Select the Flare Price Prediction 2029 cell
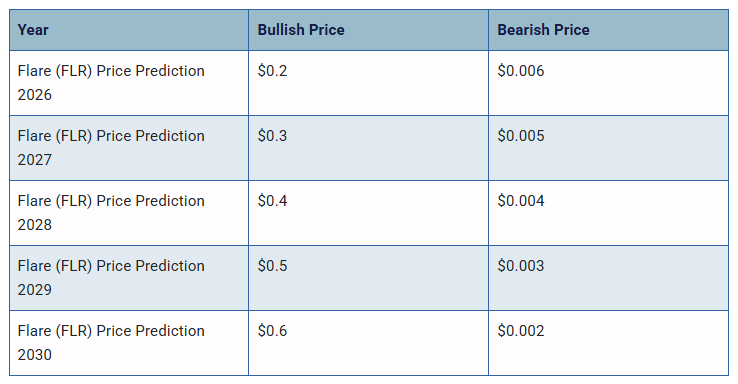Viewport: 738px width, 384px height. click(129, 278)
